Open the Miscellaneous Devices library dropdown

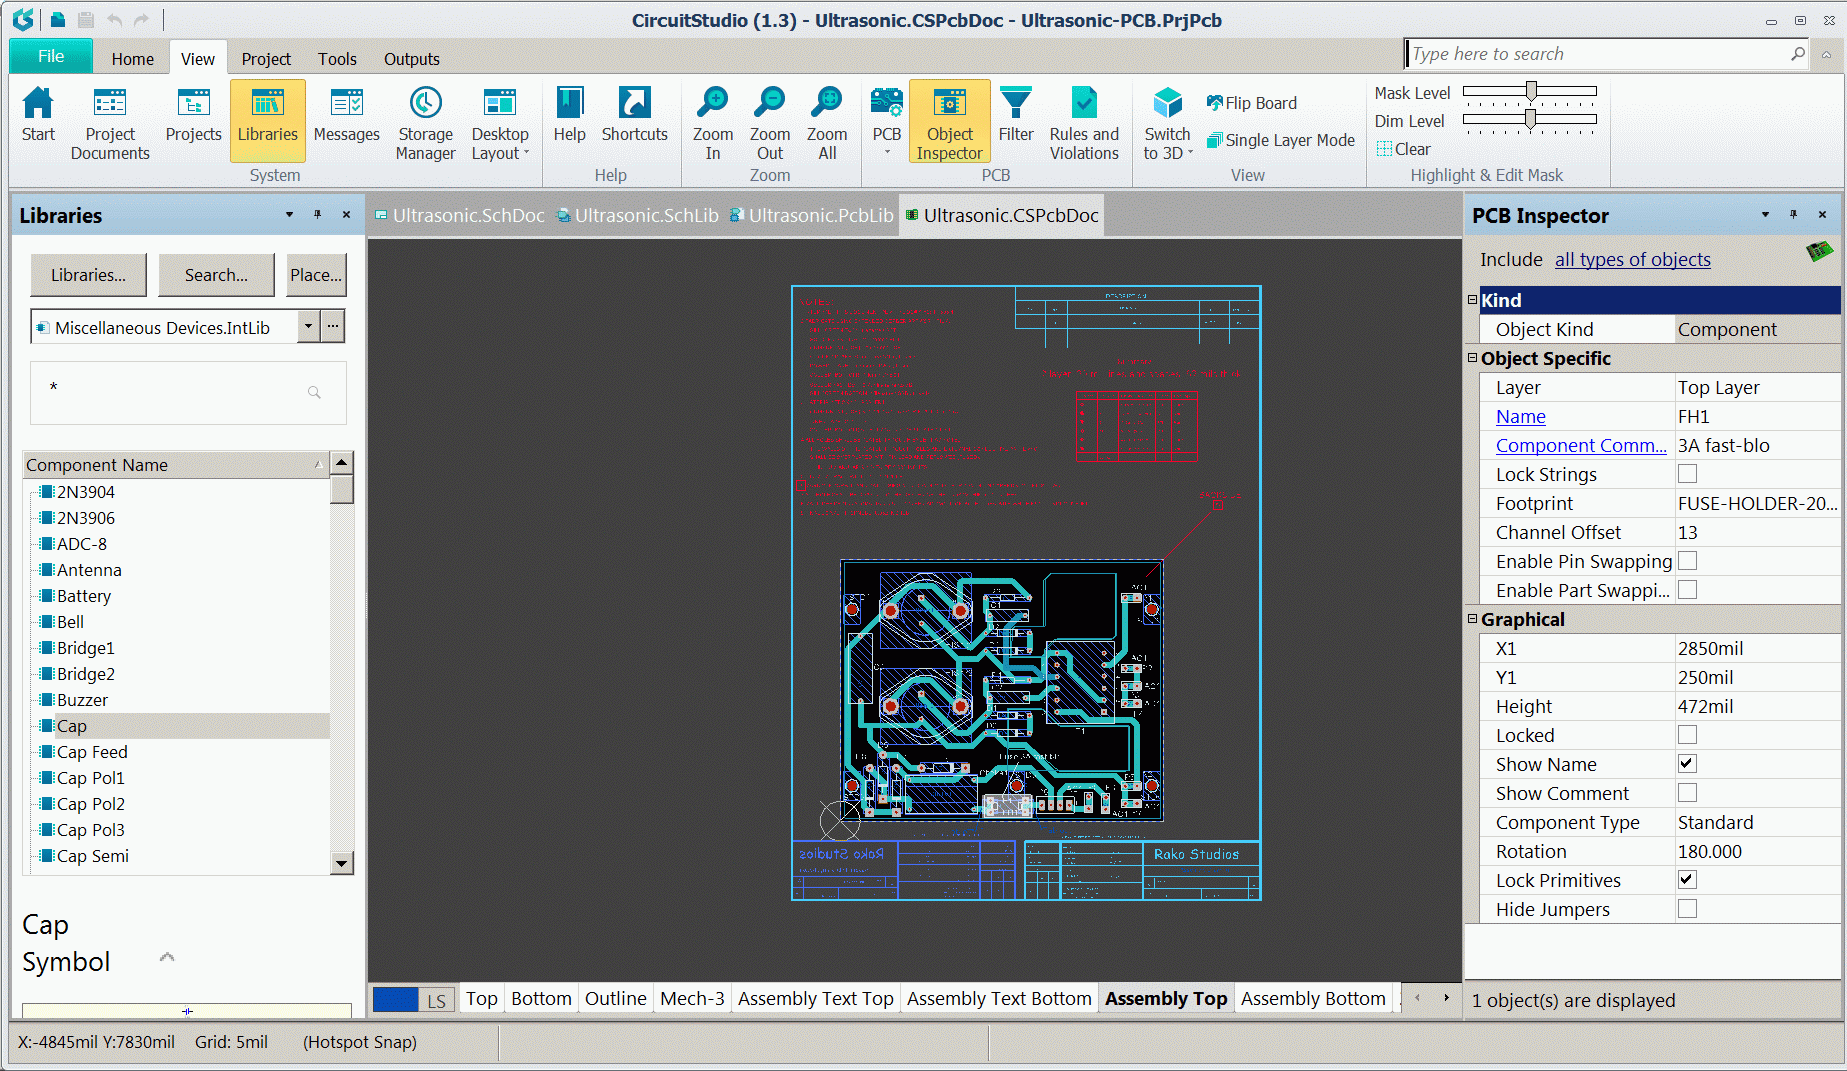(x=307, y=326)
